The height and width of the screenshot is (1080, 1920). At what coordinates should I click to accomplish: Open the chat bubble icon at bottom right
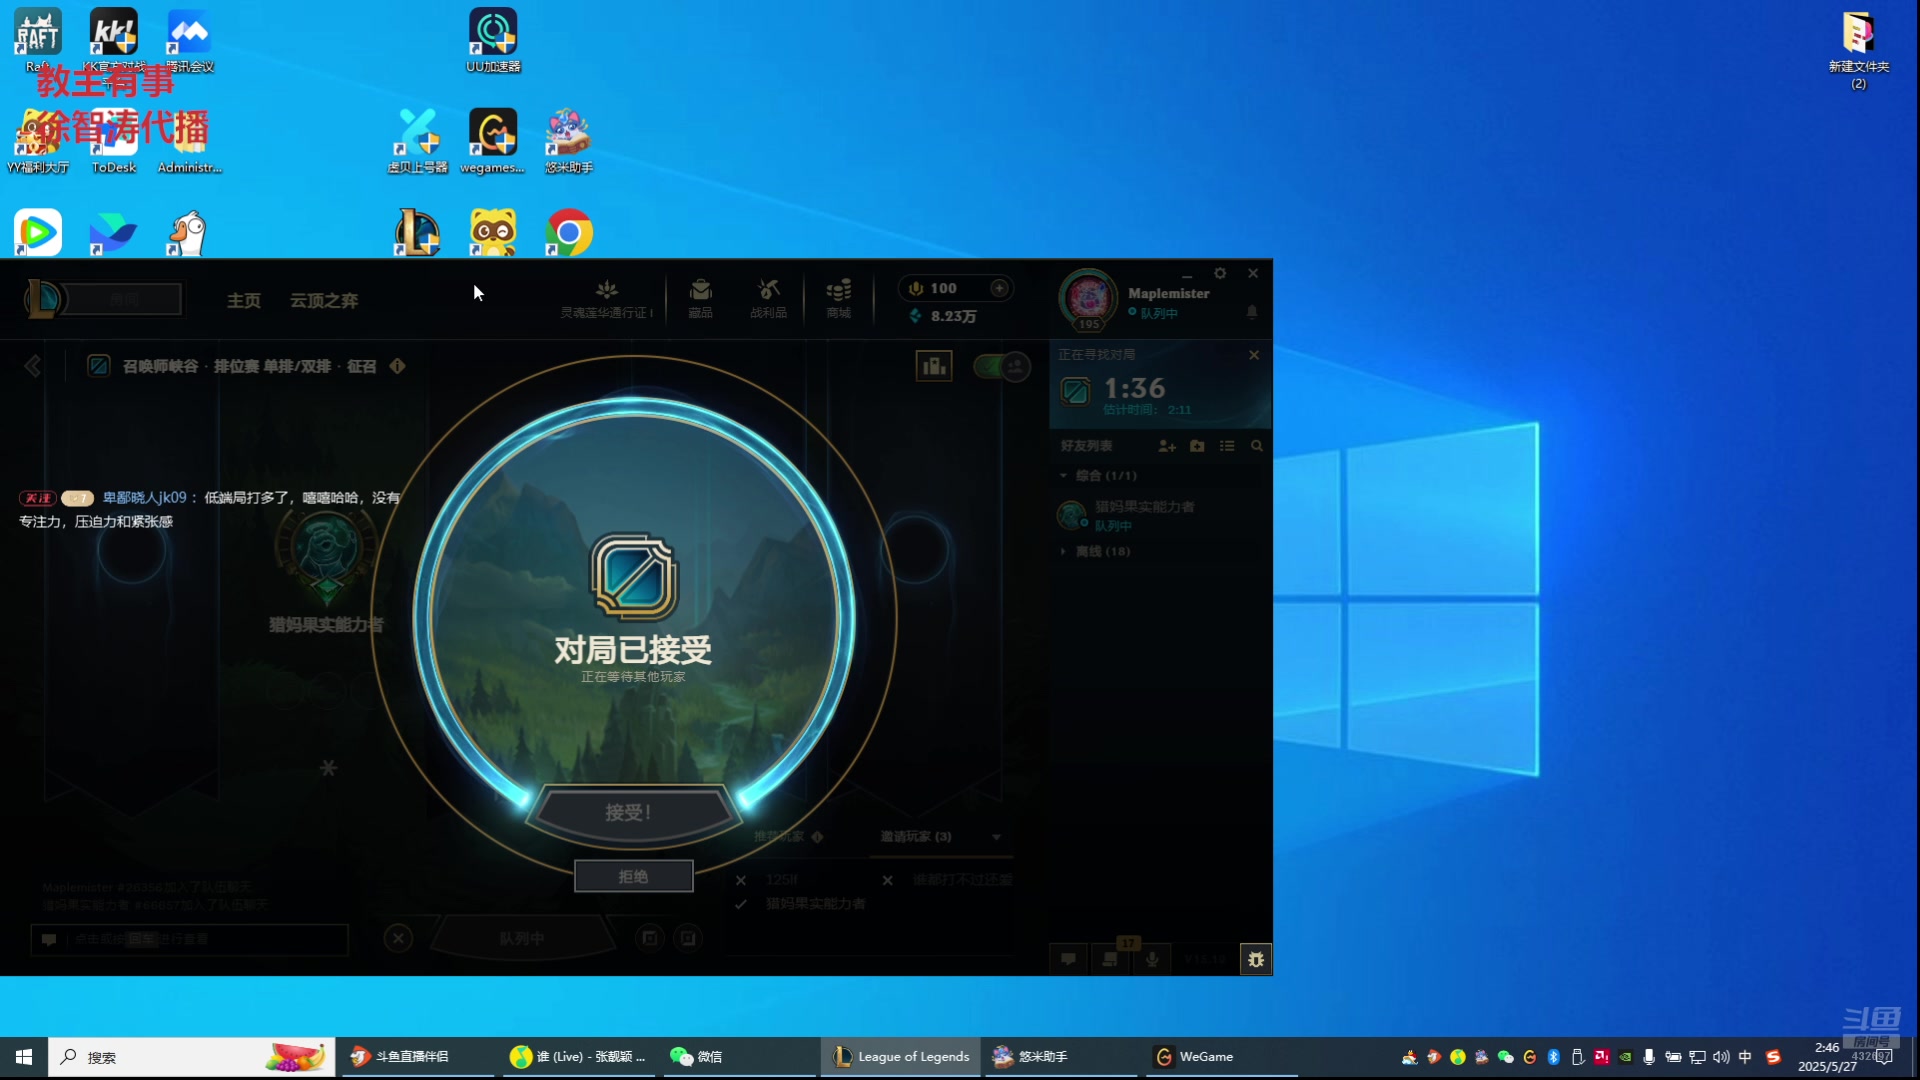pos(1068,959)
